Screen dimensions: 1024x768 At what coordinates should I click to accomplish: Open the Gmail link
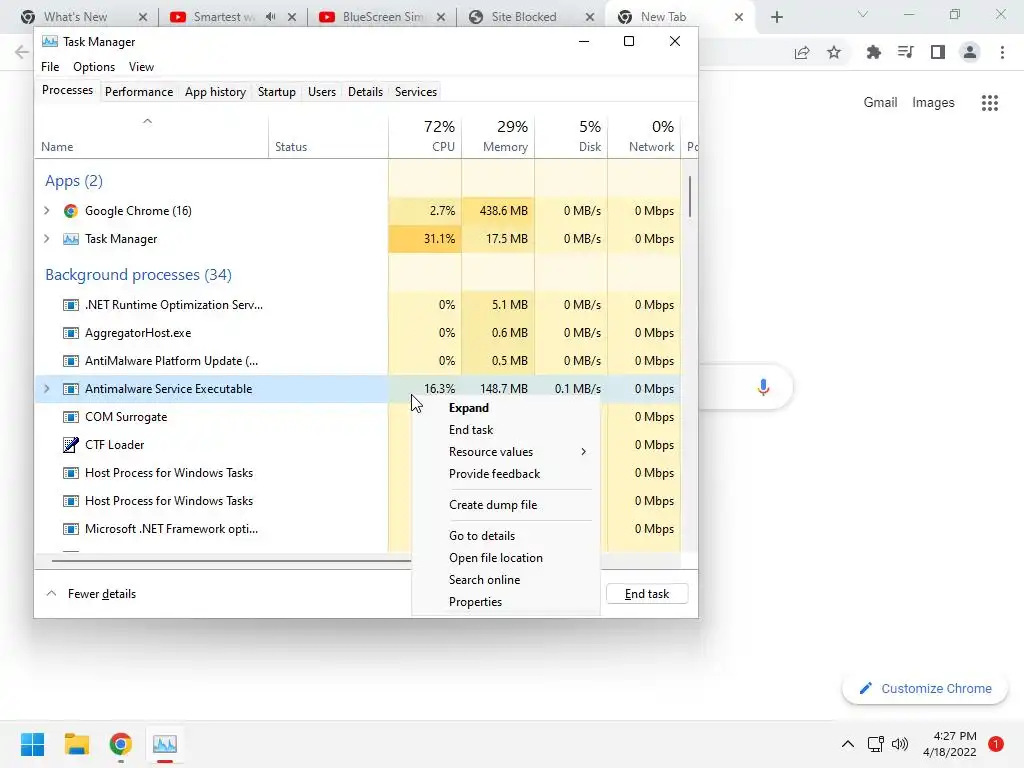point(880,103)
